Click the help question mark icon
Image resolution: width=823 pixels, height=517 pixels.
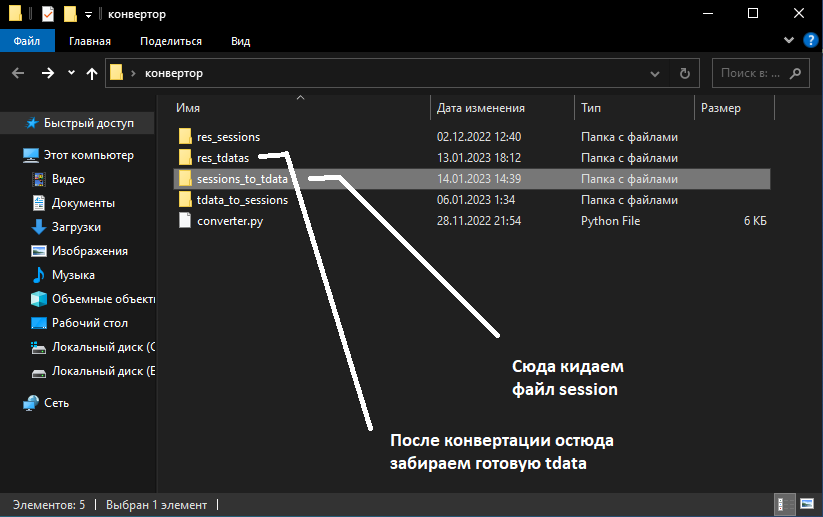[810, 40]
